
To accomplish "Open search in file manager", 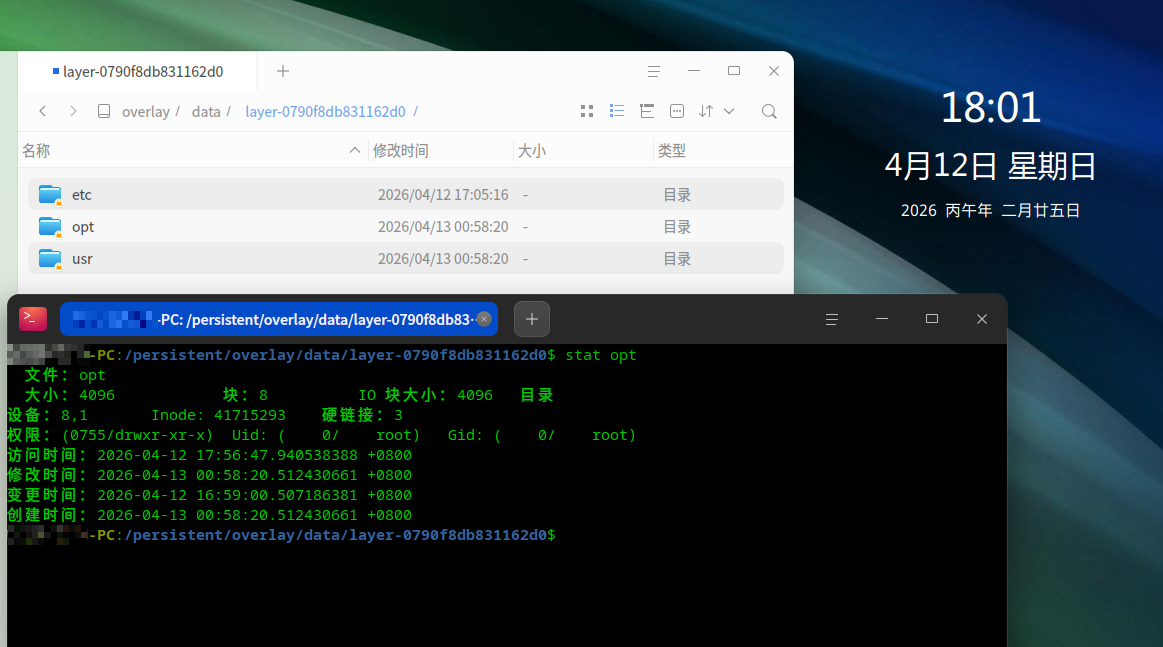I will tap(769, 111).
